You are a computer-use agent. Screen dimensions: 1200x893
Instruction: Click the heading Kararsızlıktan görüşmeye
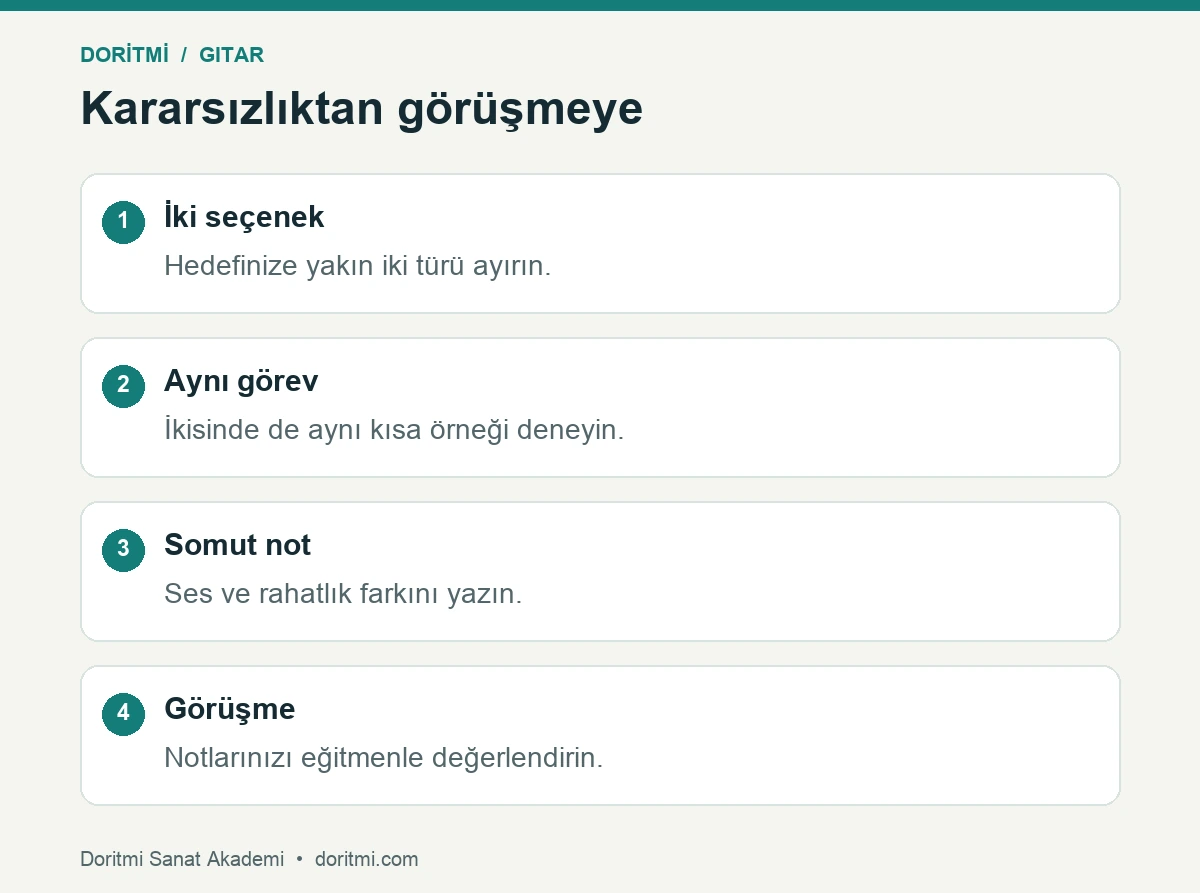pos(361,108)
